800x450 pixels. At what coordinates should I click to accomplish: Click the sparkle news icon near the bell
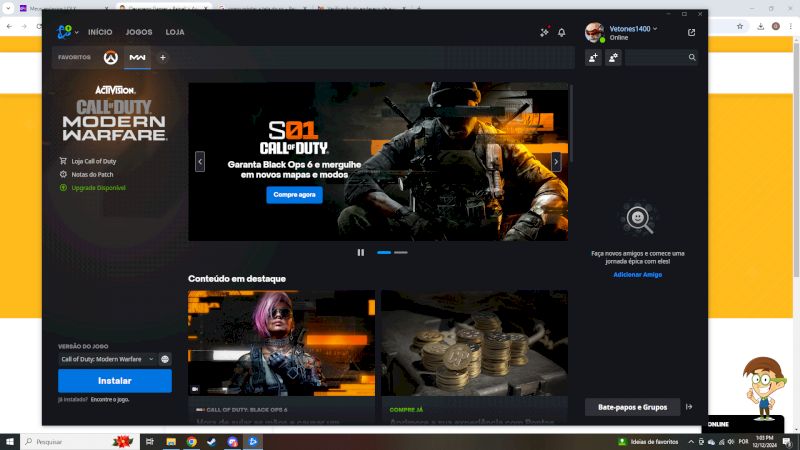[544, 32]
